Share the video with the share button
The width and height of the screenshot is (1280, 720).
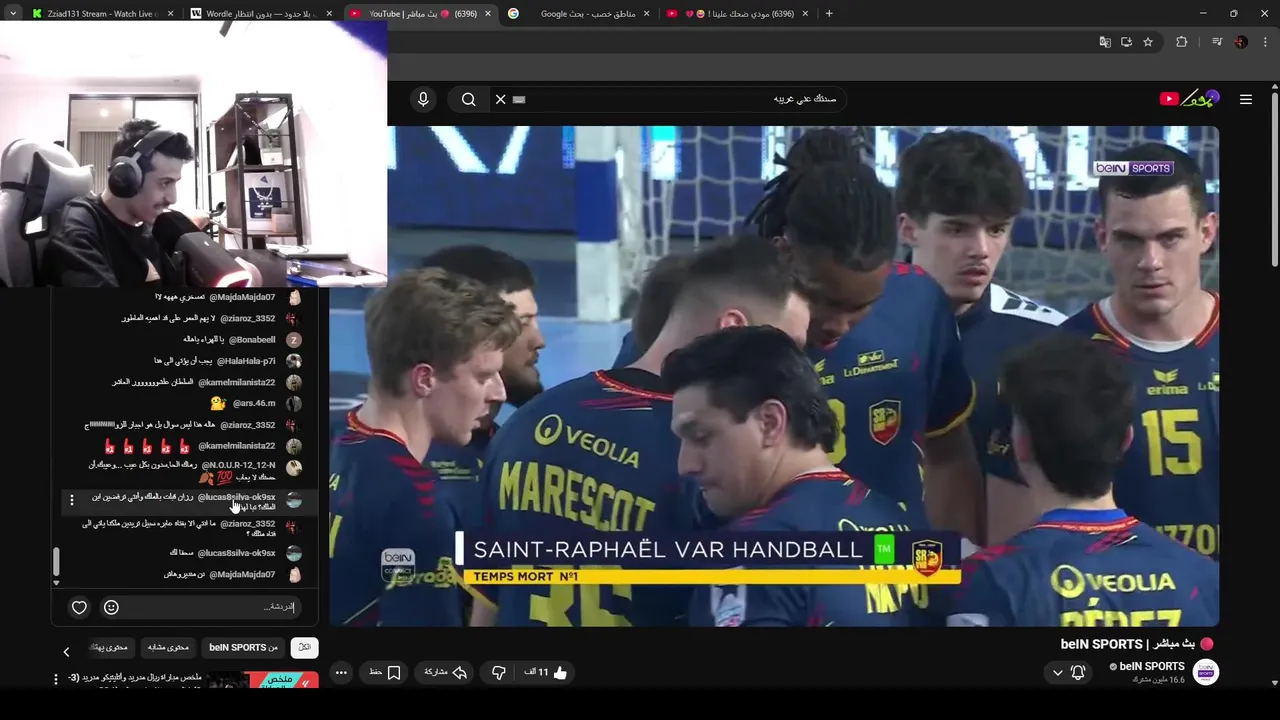click(x=446, y=673)
